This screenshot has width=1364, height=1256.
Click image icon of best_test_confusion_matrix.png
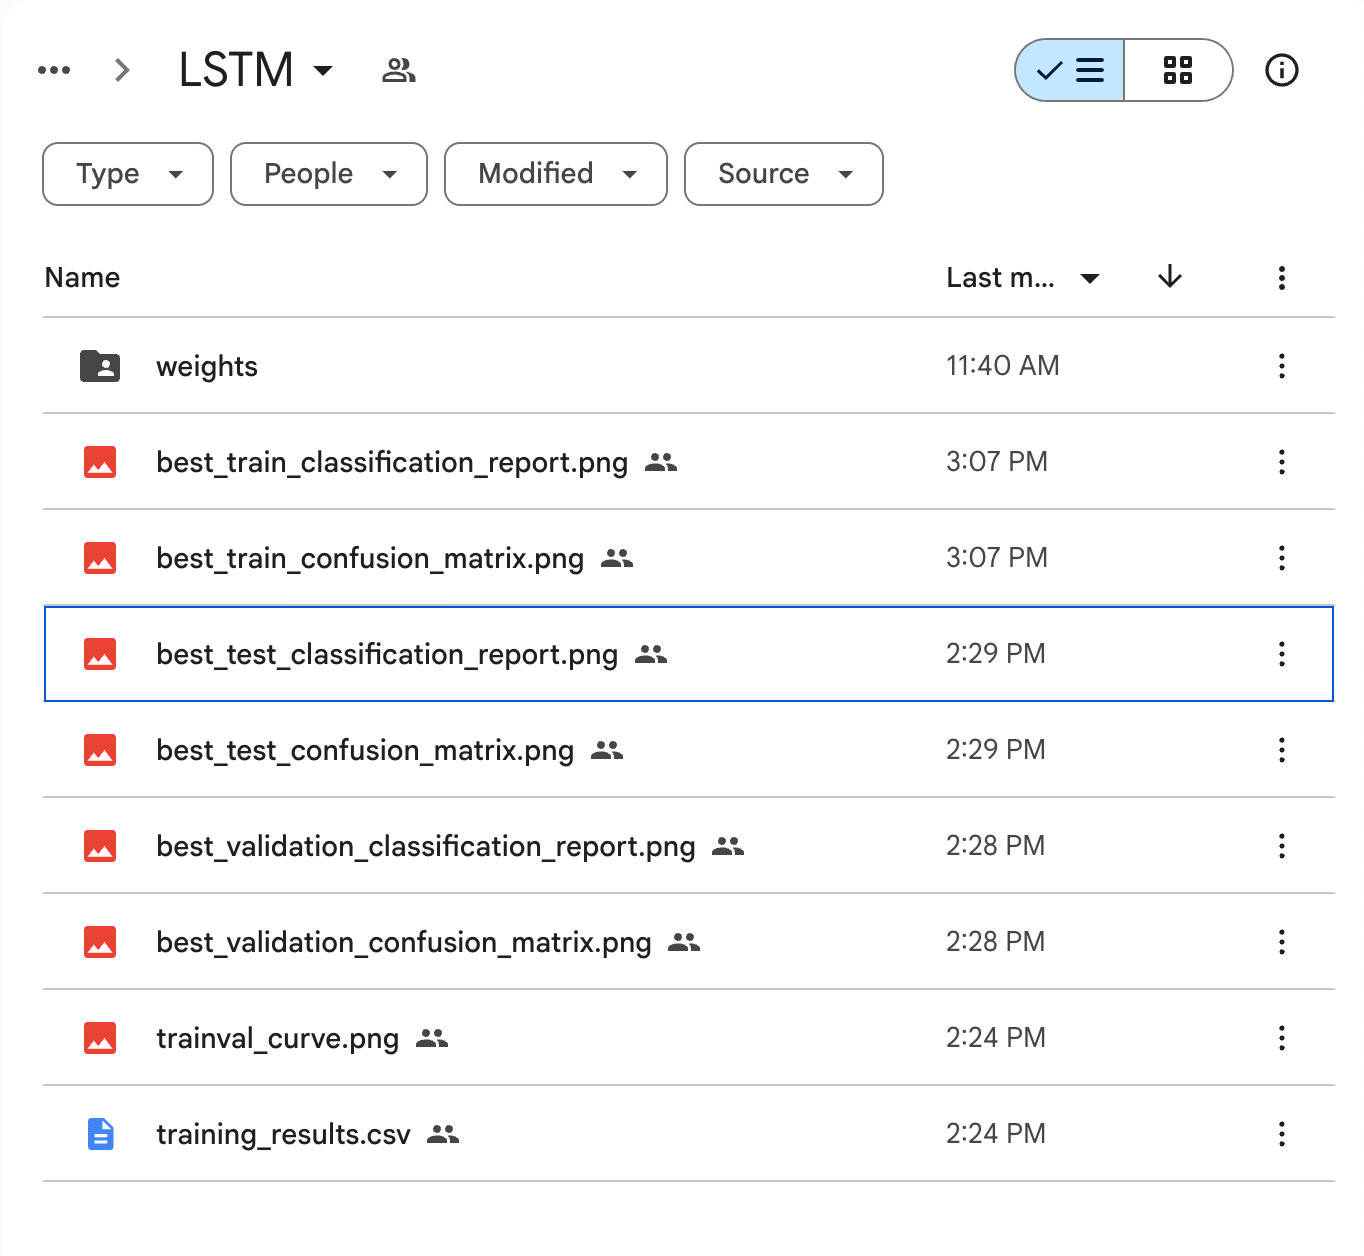tap(100, 750)
